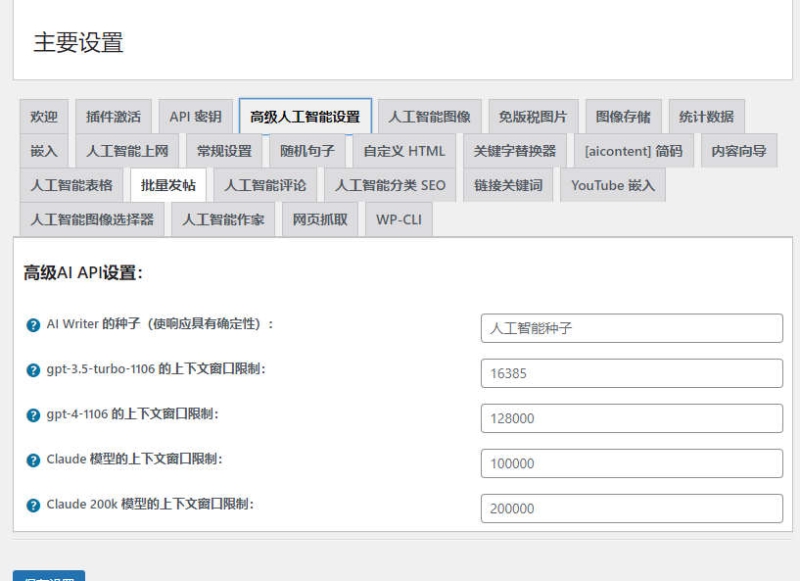Open [aicontent] 简码 tab
The height and width of the screenshot is (581, 800).
634,150
